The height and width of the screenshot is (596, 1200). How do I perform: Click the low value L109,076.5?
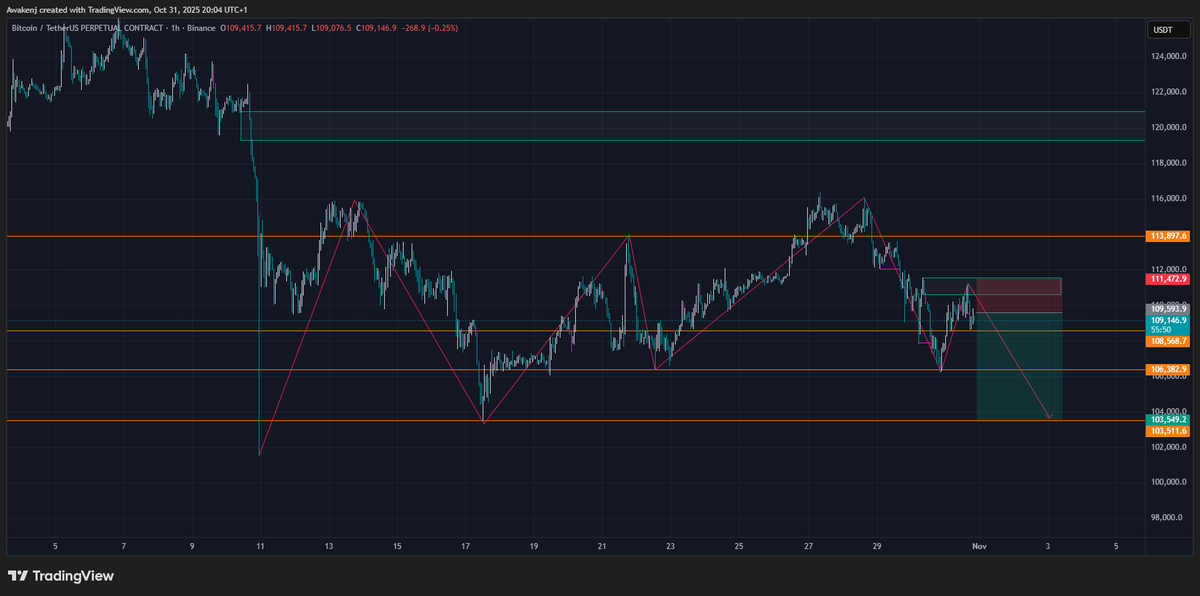[x=332, y=28]
